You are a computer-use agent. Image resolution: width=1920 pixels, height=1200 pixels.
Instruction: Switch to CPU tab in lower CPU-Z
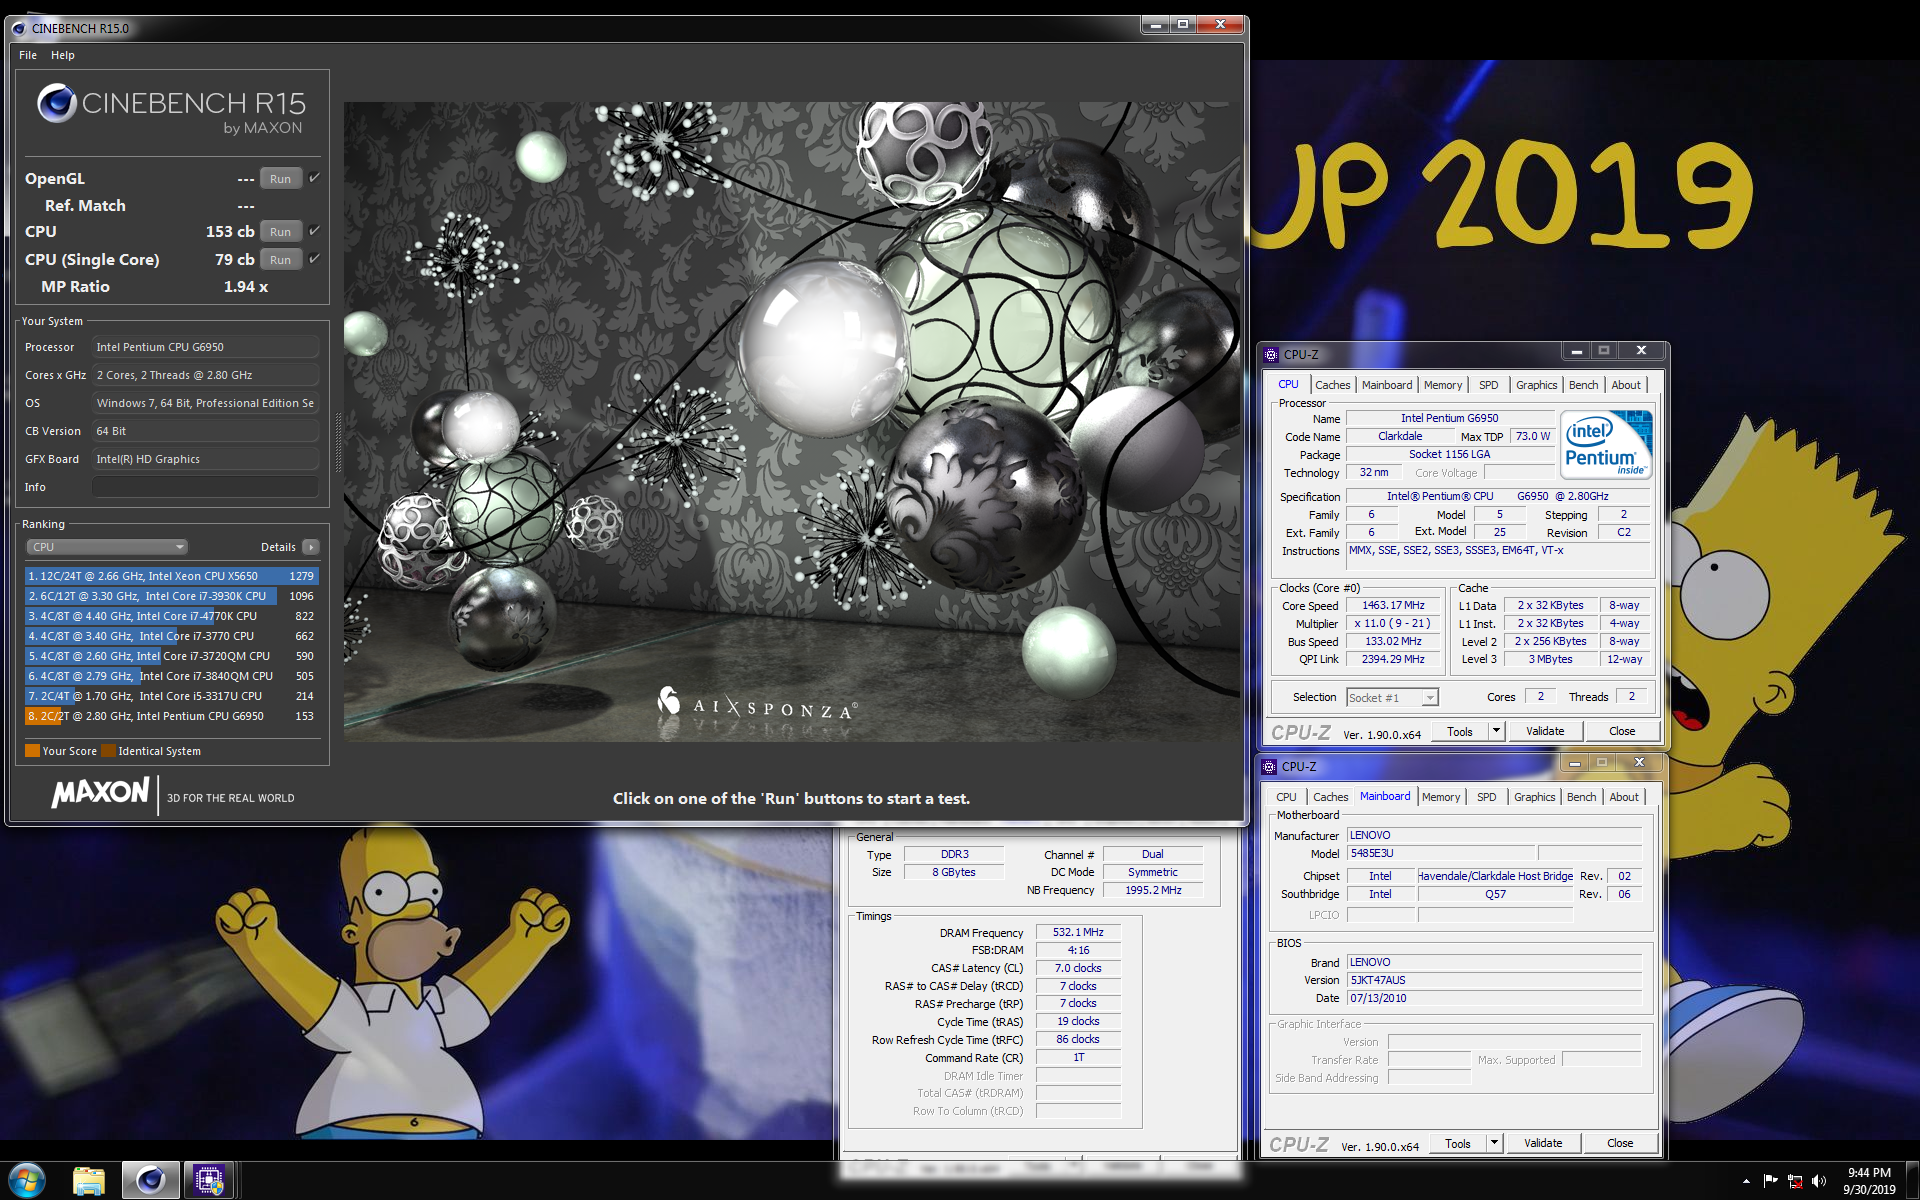click(1286, 797)
